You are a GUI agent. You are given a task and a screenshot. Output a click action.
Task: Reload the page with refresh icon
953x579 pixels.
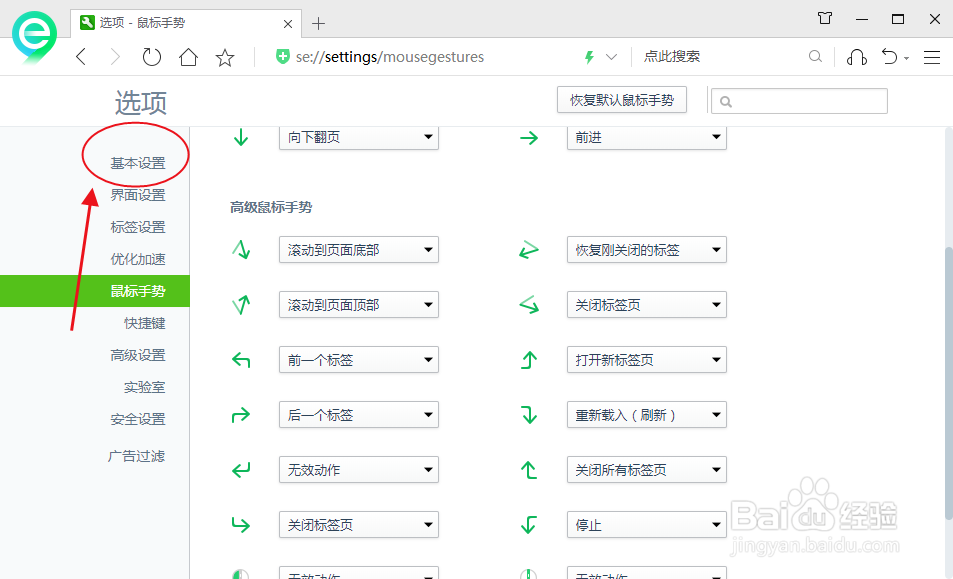tap(151, 57)
